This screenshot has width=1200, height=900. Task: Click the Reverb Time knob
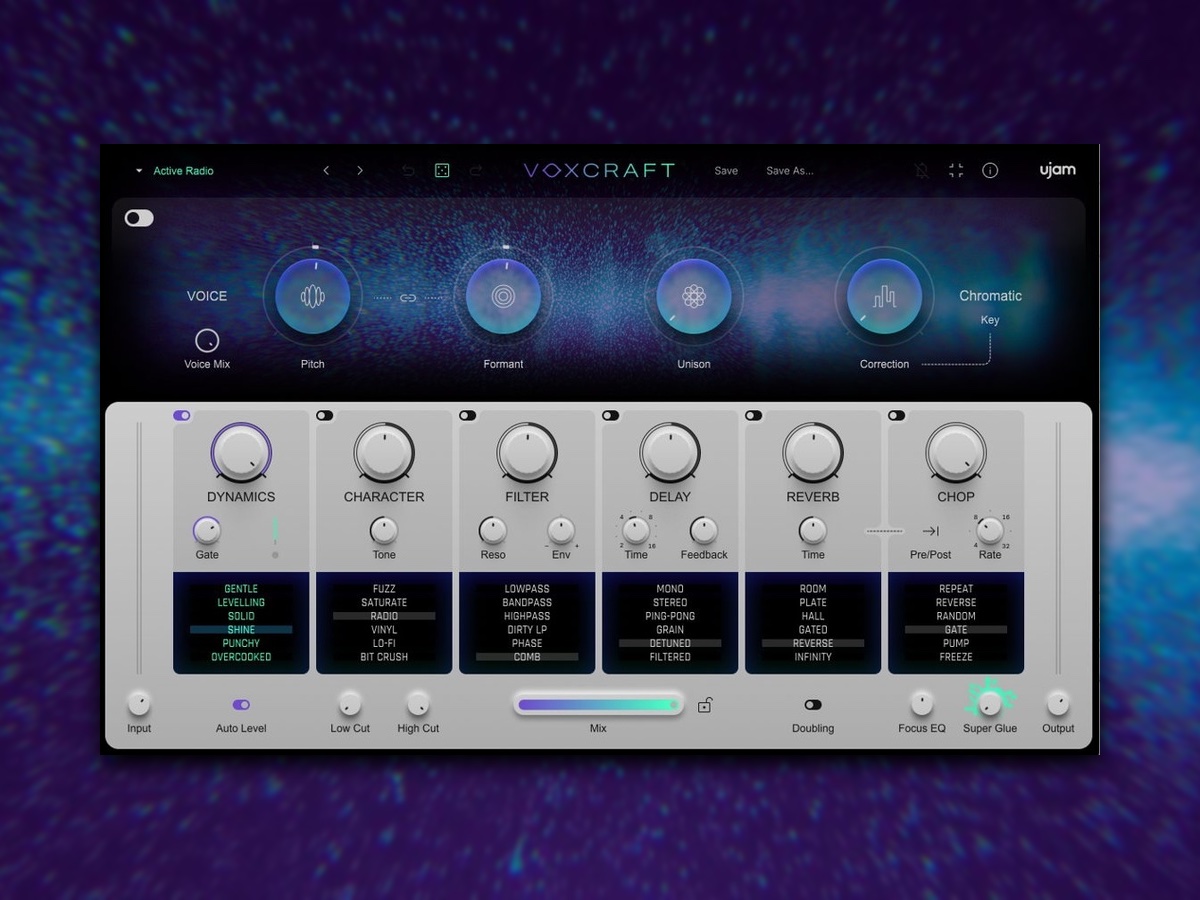pyautogui.click(x=813, y=530)
